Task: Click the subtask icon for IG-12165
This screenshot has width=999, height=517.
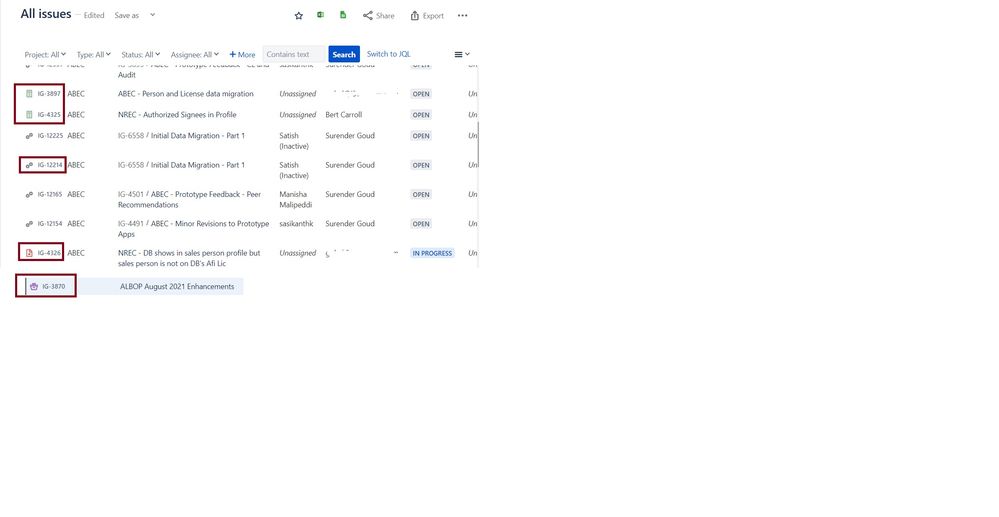Action: click(x=29, y=194)
